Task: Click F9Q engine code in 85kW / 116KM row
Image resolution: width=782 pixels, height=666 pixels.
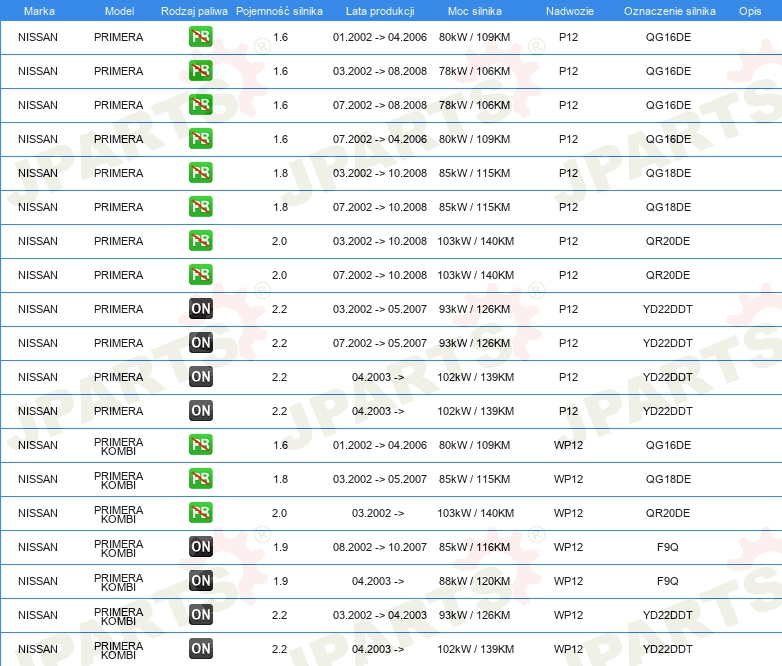Action: coord(668,547)
